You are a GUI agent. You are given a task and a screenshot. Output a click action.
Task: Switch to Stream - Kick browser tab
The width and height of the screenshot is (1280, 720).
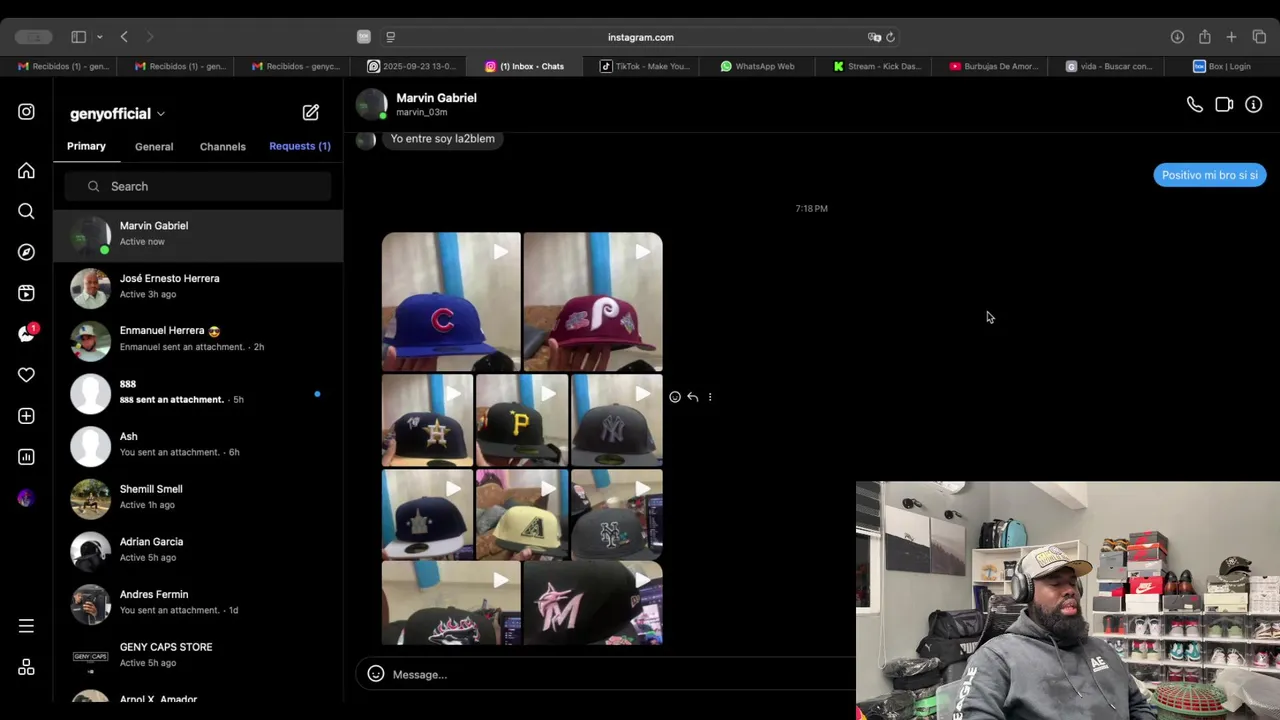pos(875,66)
